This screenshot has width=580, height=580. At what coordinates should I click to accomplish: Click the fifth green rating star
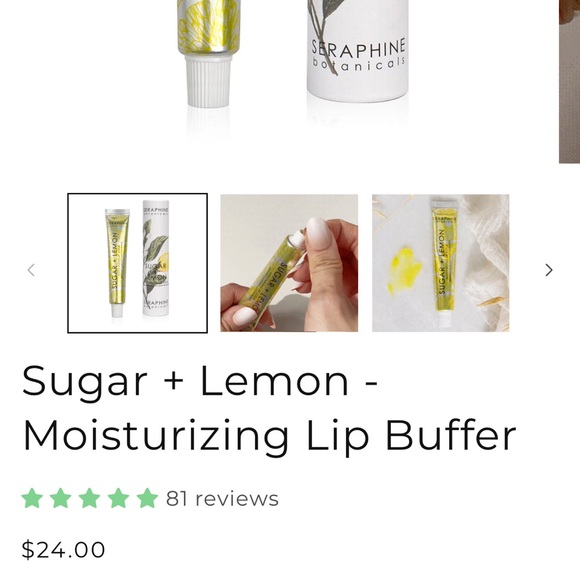click(x=147, y=498)
